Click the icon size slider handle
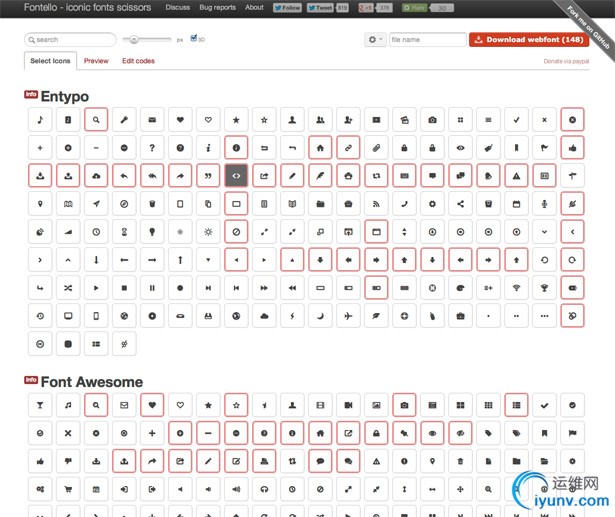 [134, 39]
